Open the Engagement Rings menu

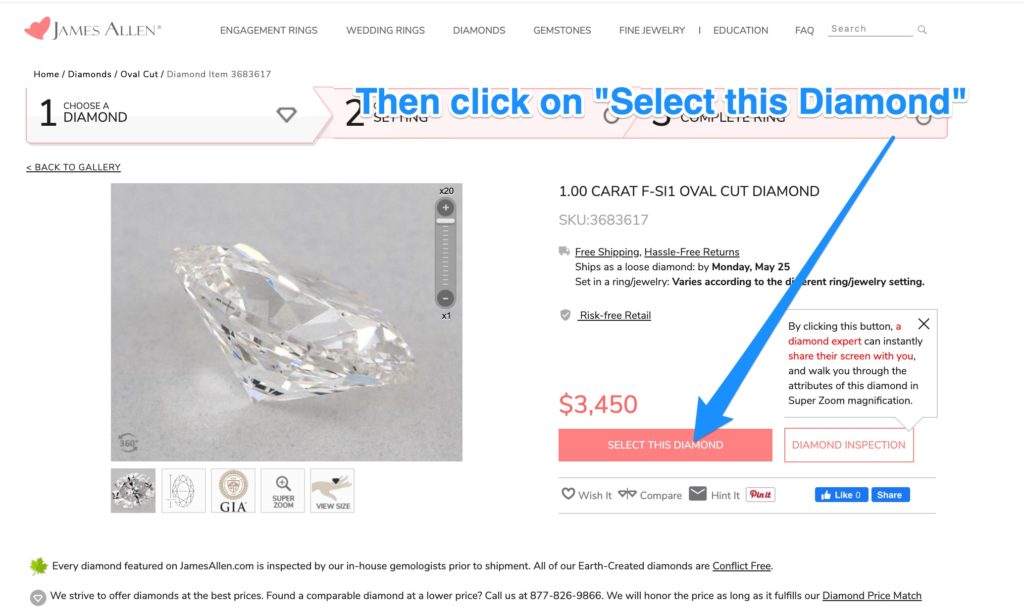268,30
